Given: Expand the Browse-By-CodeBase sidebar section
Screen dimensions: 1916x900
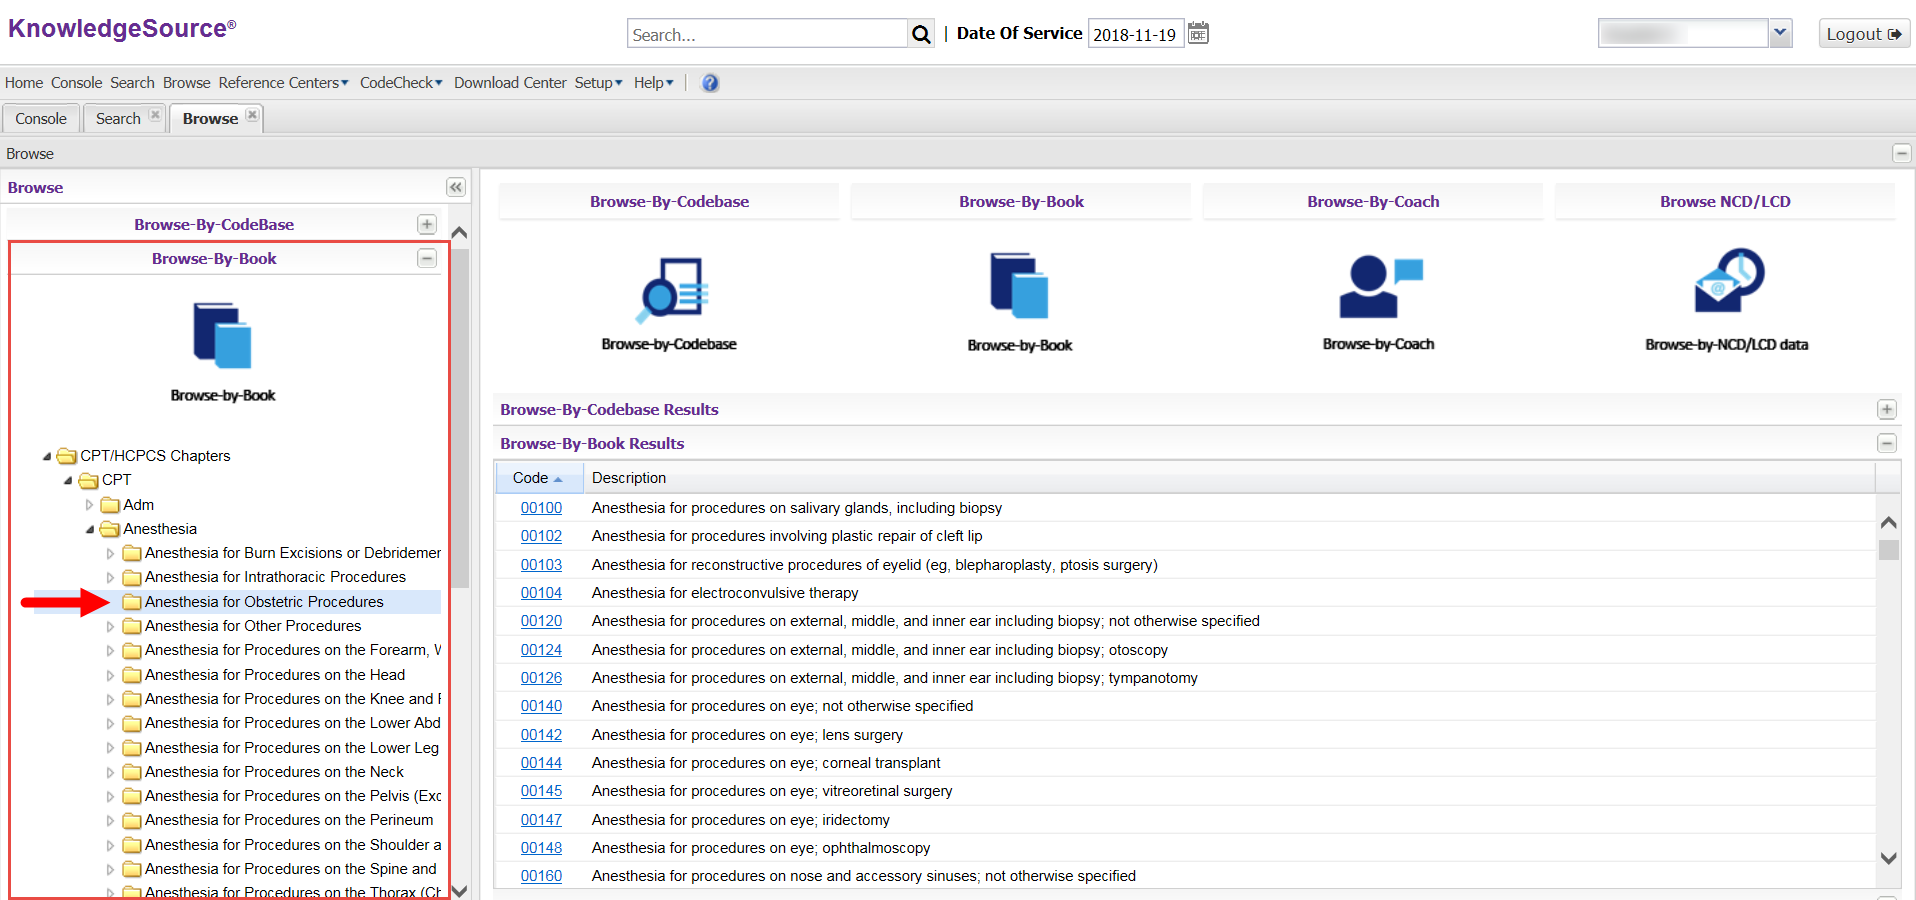Looking at the screenshot, I should (x=427, y=225).
